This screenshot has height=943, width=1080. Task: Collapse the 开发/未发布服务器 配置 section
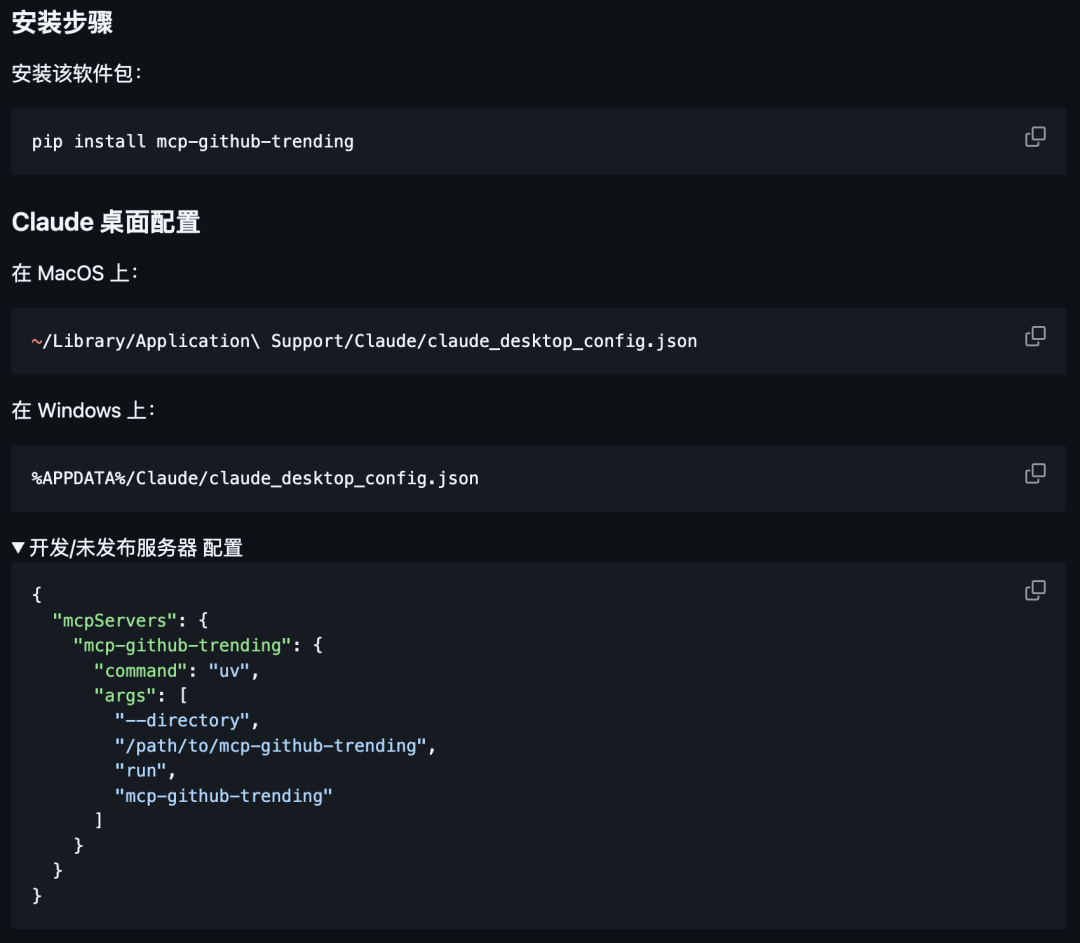pyautogui.click(x=127, y=548)
